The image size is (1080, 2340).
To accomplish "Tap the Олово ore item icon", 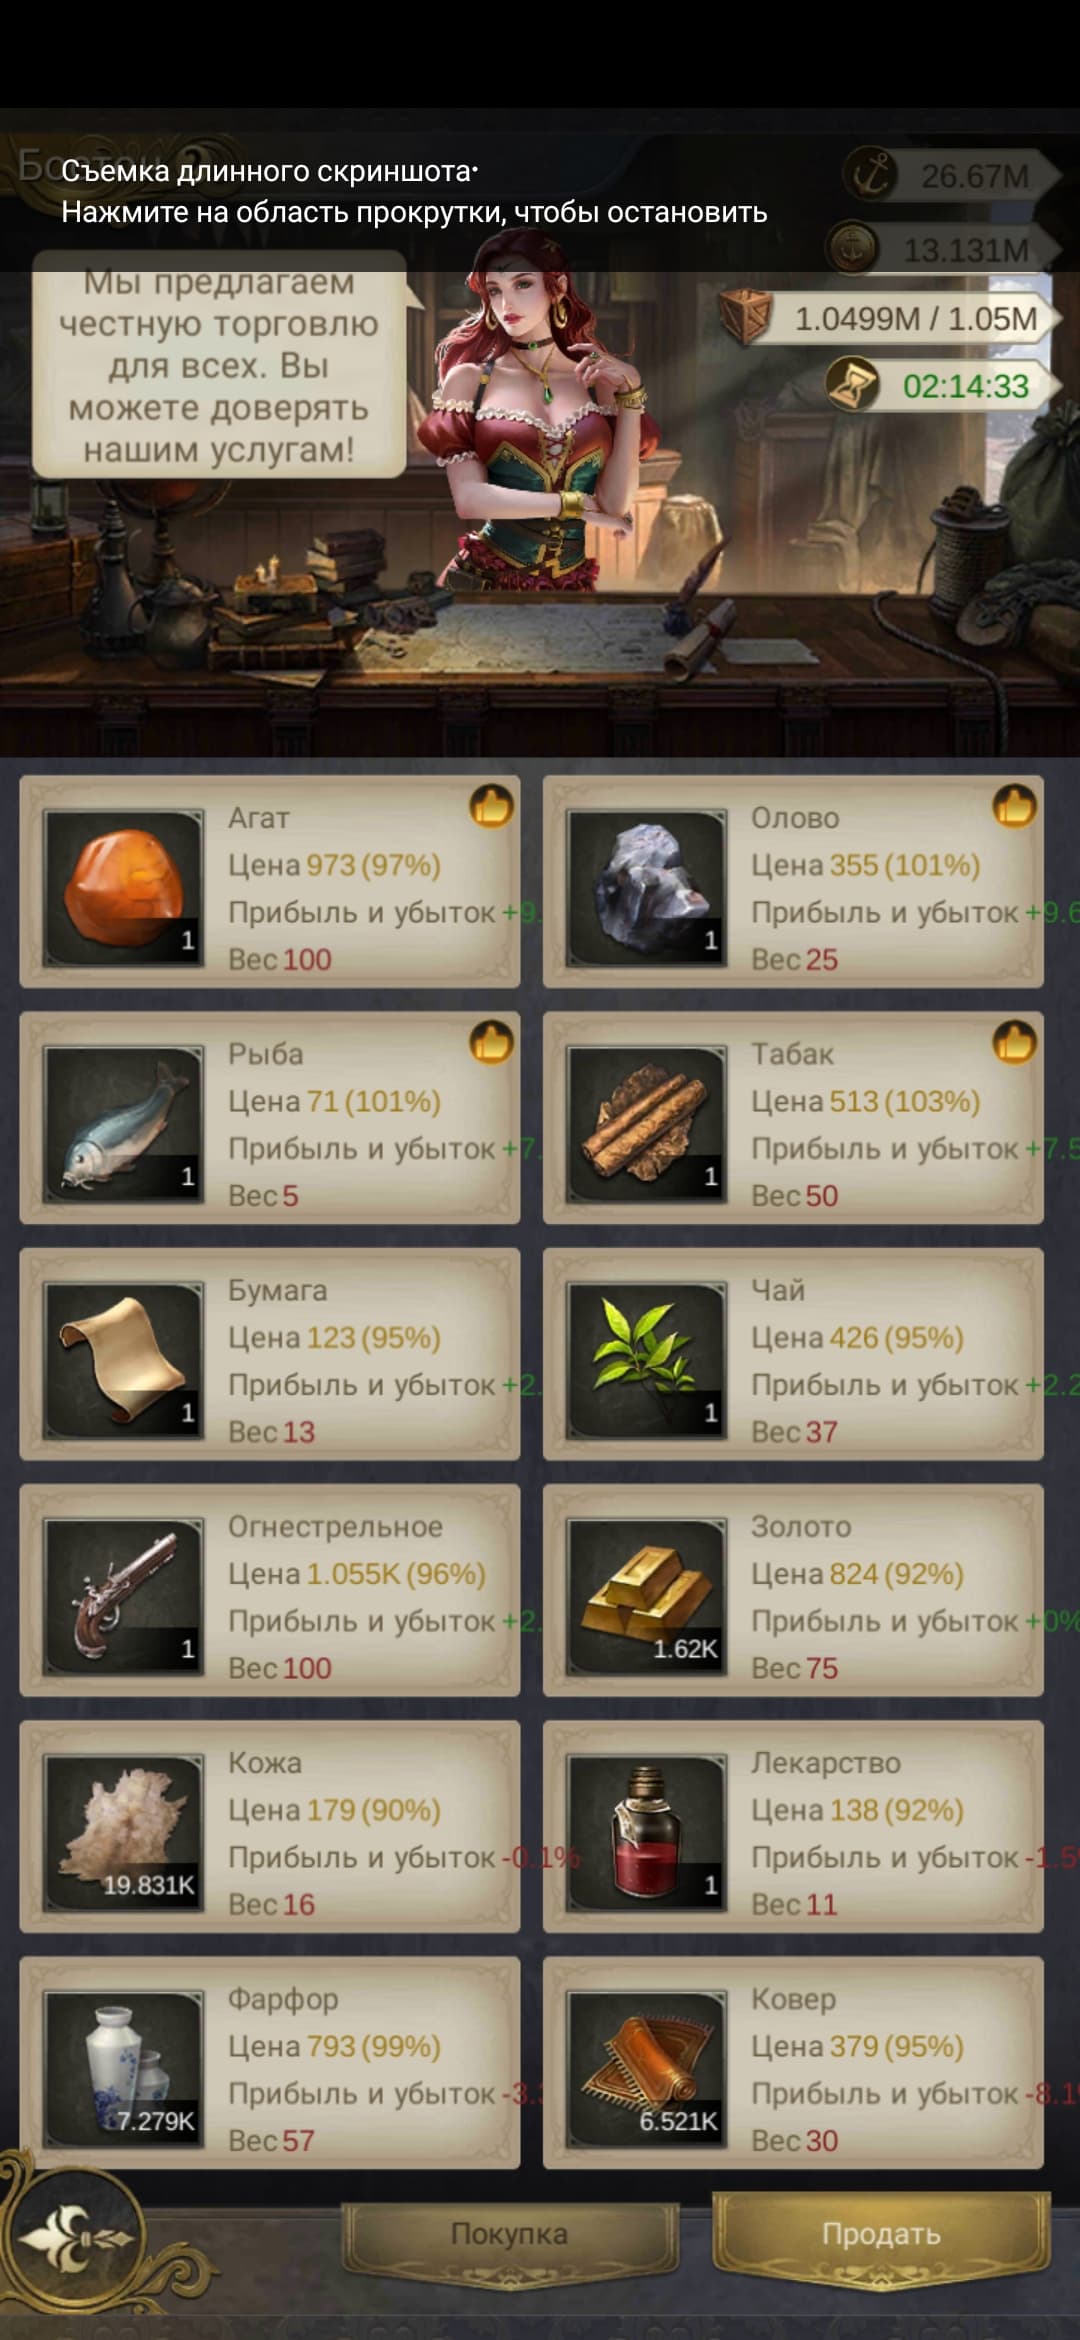I will click(647, 887).
